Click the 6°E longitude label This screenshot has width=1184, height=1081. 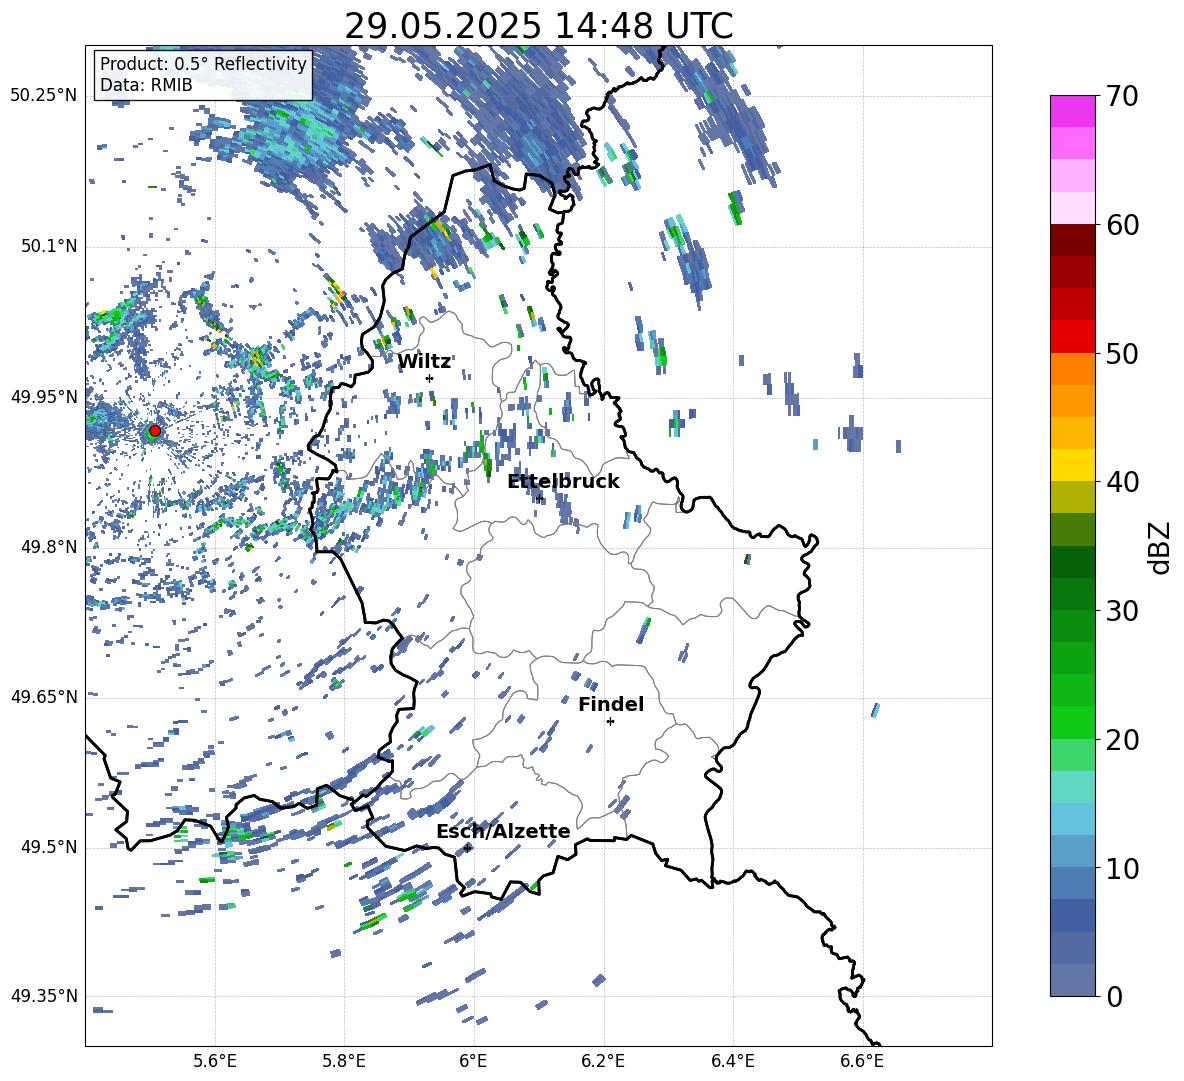coord(473,1061)
